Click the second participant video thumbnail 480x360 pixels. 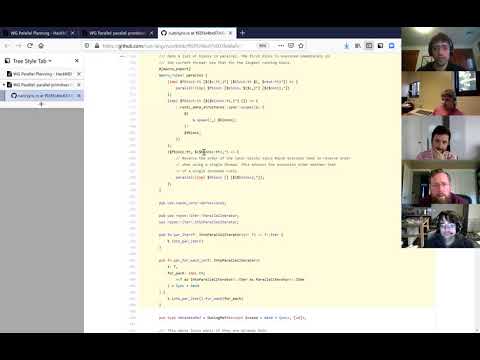pyautogui.click(x=440, y=93)
